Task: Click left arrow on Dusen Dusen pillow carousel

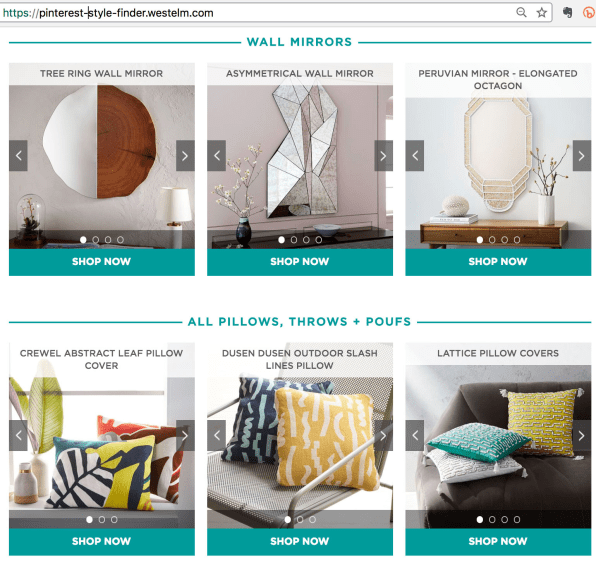Action: (217, 435)
